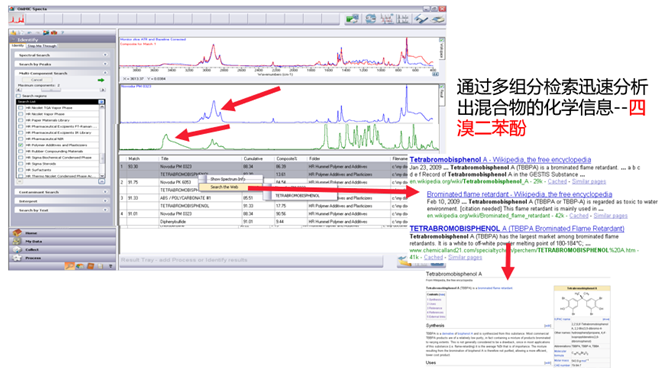
Task: Click the Cancel button in Multi-Component Search
Action: (37, 80)
